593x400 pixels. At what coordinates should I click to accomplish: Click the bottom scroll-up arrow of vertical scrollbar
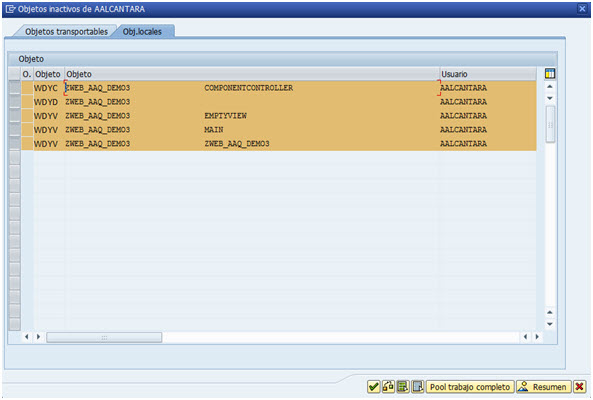pyautogui.click(x=550, y=312)
